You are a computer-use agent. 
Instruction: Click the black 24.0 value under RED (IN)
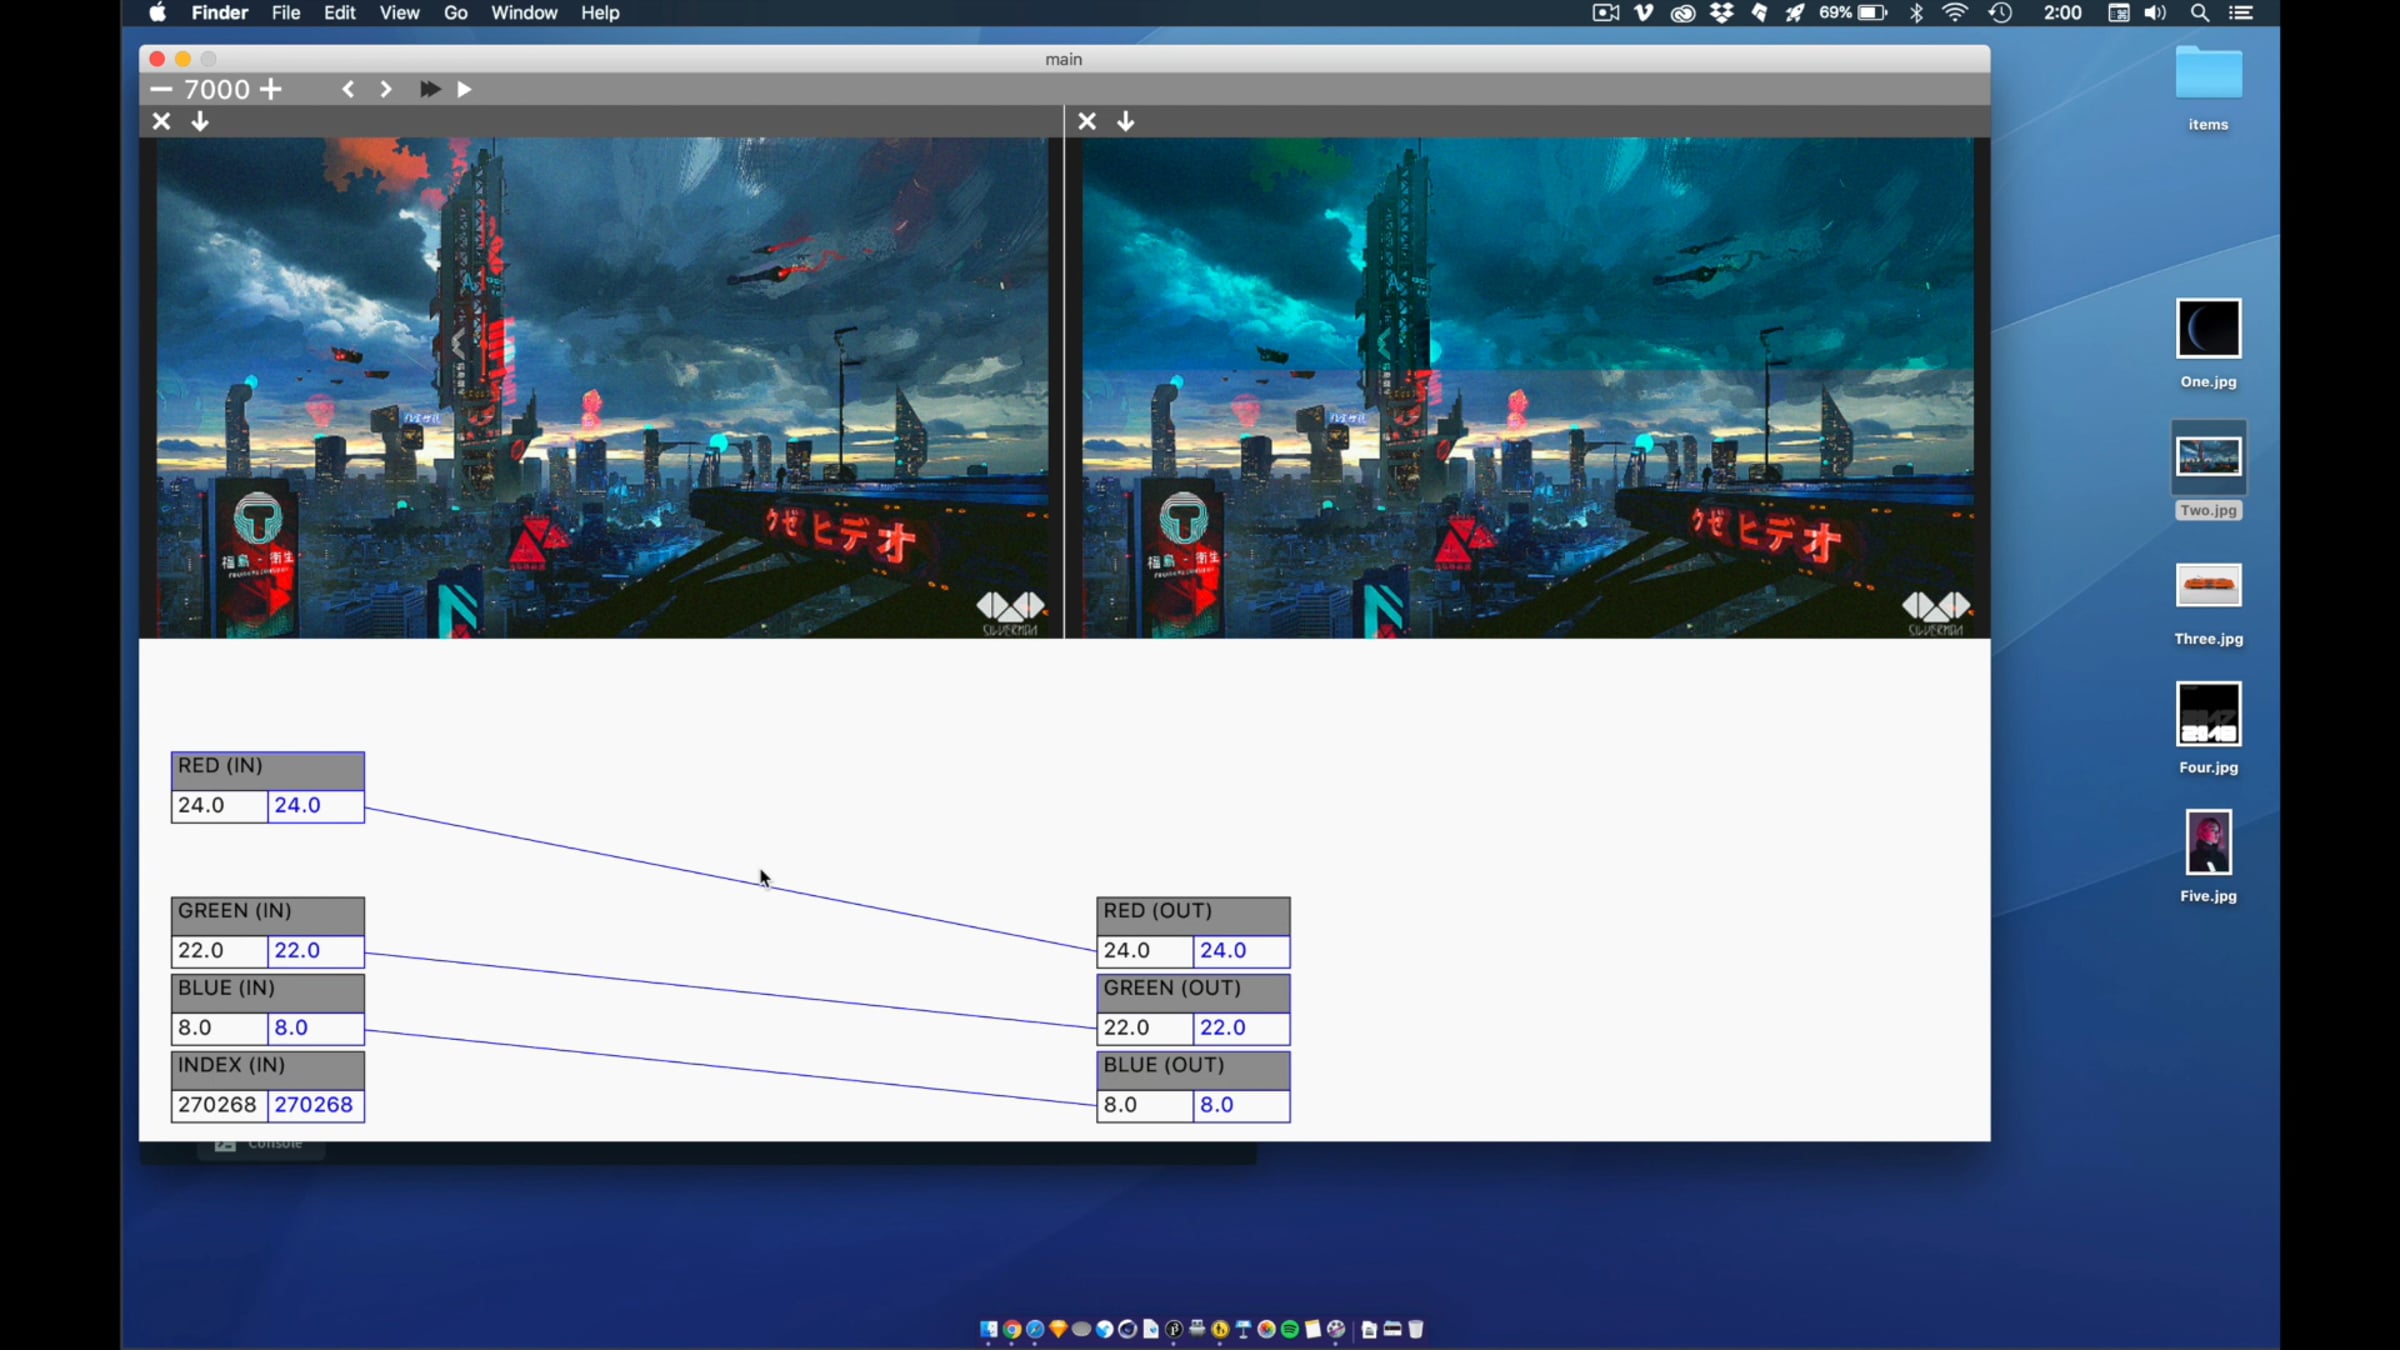click(219, 806)
